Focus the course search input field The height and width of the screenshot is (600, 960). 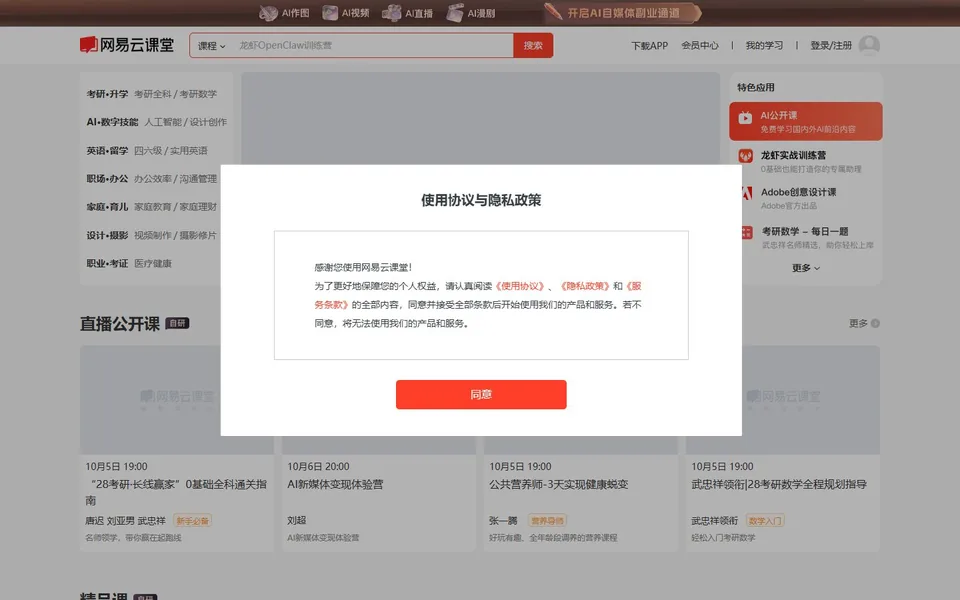[372, 45]
